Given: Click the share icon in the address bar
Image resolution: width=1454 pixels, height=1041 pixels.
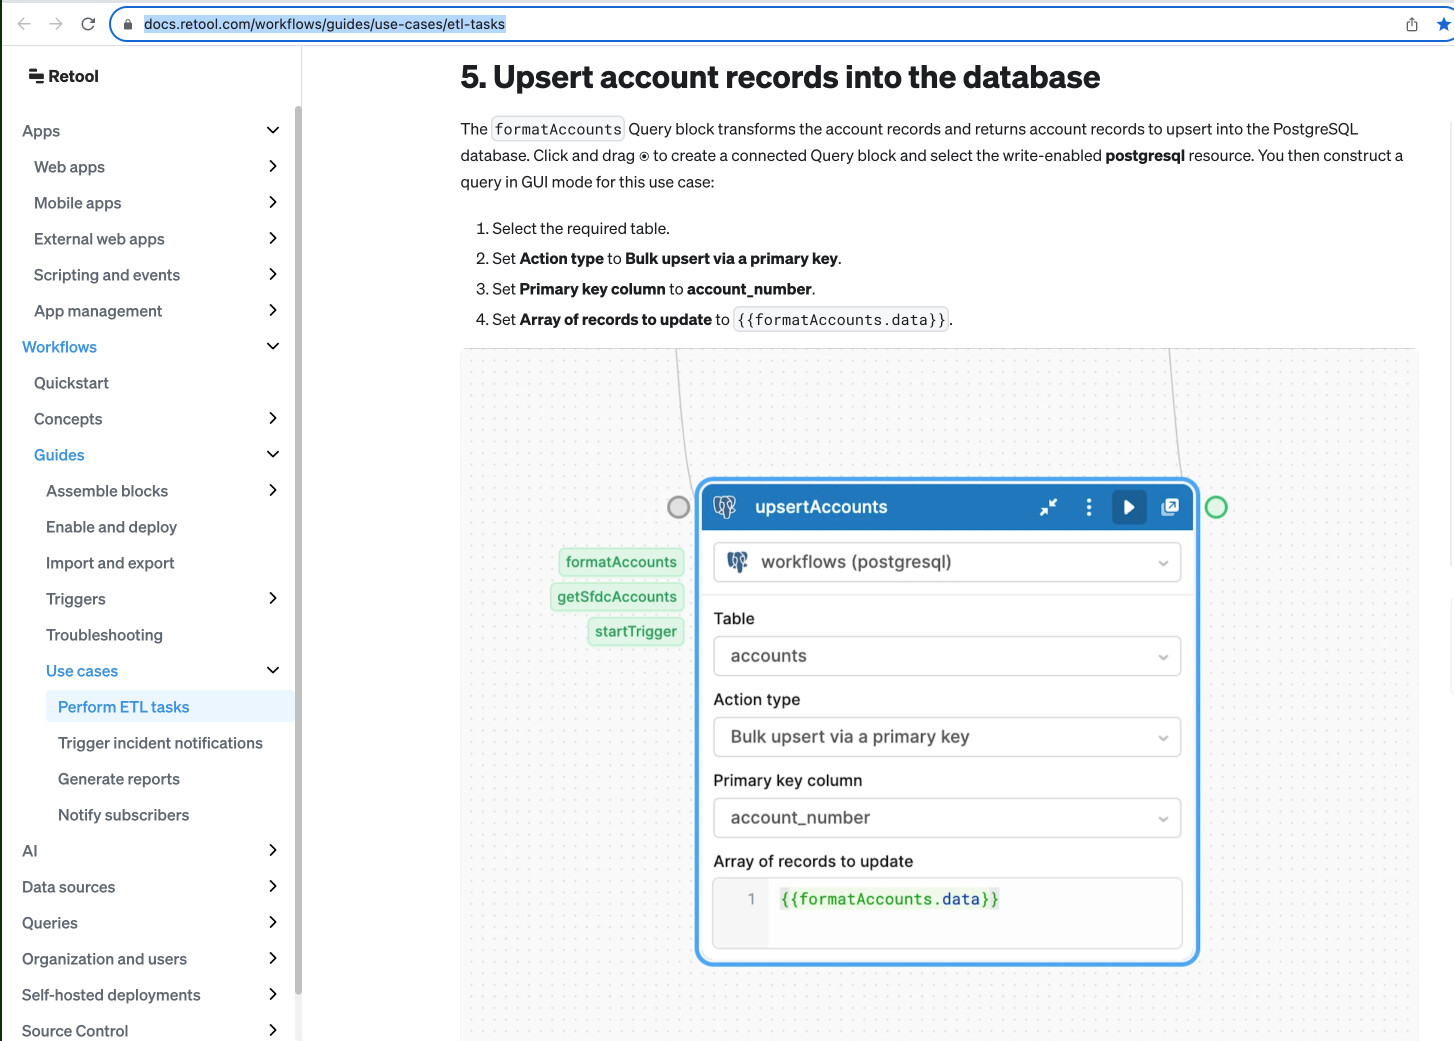Looking at the screenshot, I should (x=1412, y=24).
